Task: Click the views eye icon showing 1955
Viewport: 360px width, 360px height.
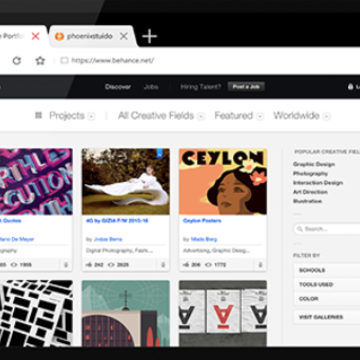Action: [x=14, y=265]
